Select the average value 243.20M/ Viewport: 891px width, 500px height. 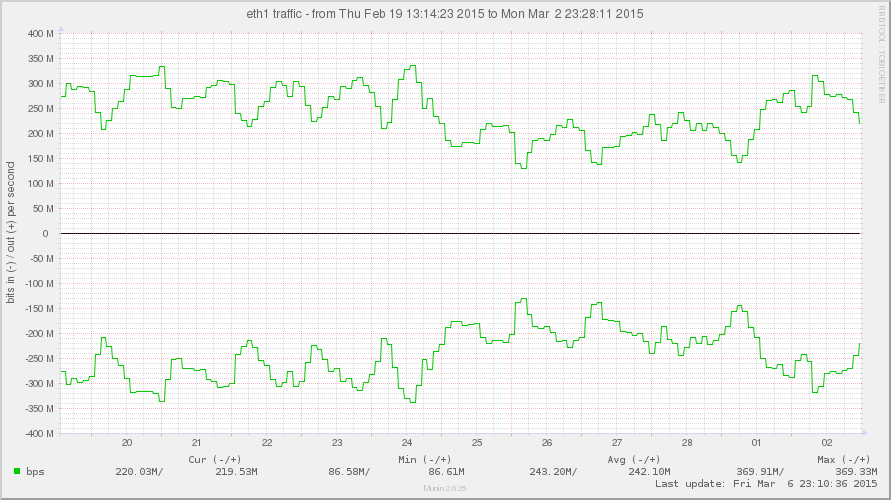[x=553, y=472]
